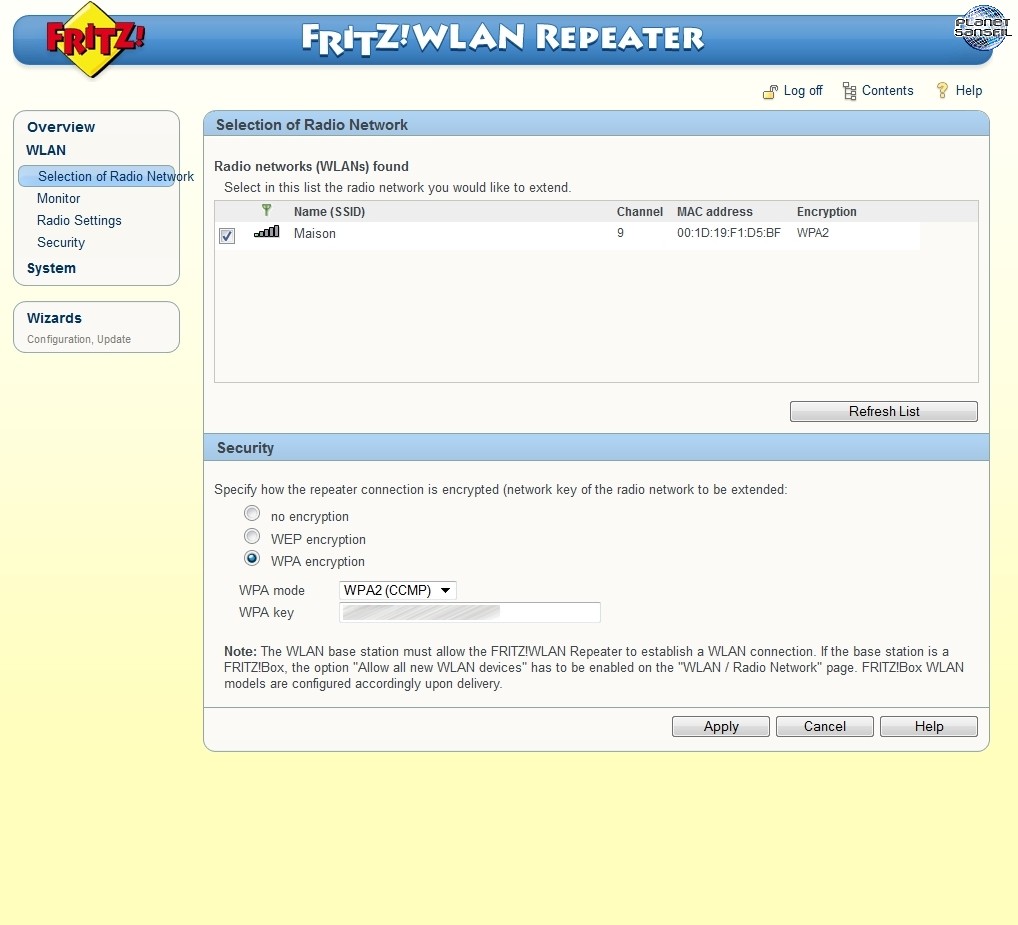Click the Refresh List button

(x=884, y=412)
